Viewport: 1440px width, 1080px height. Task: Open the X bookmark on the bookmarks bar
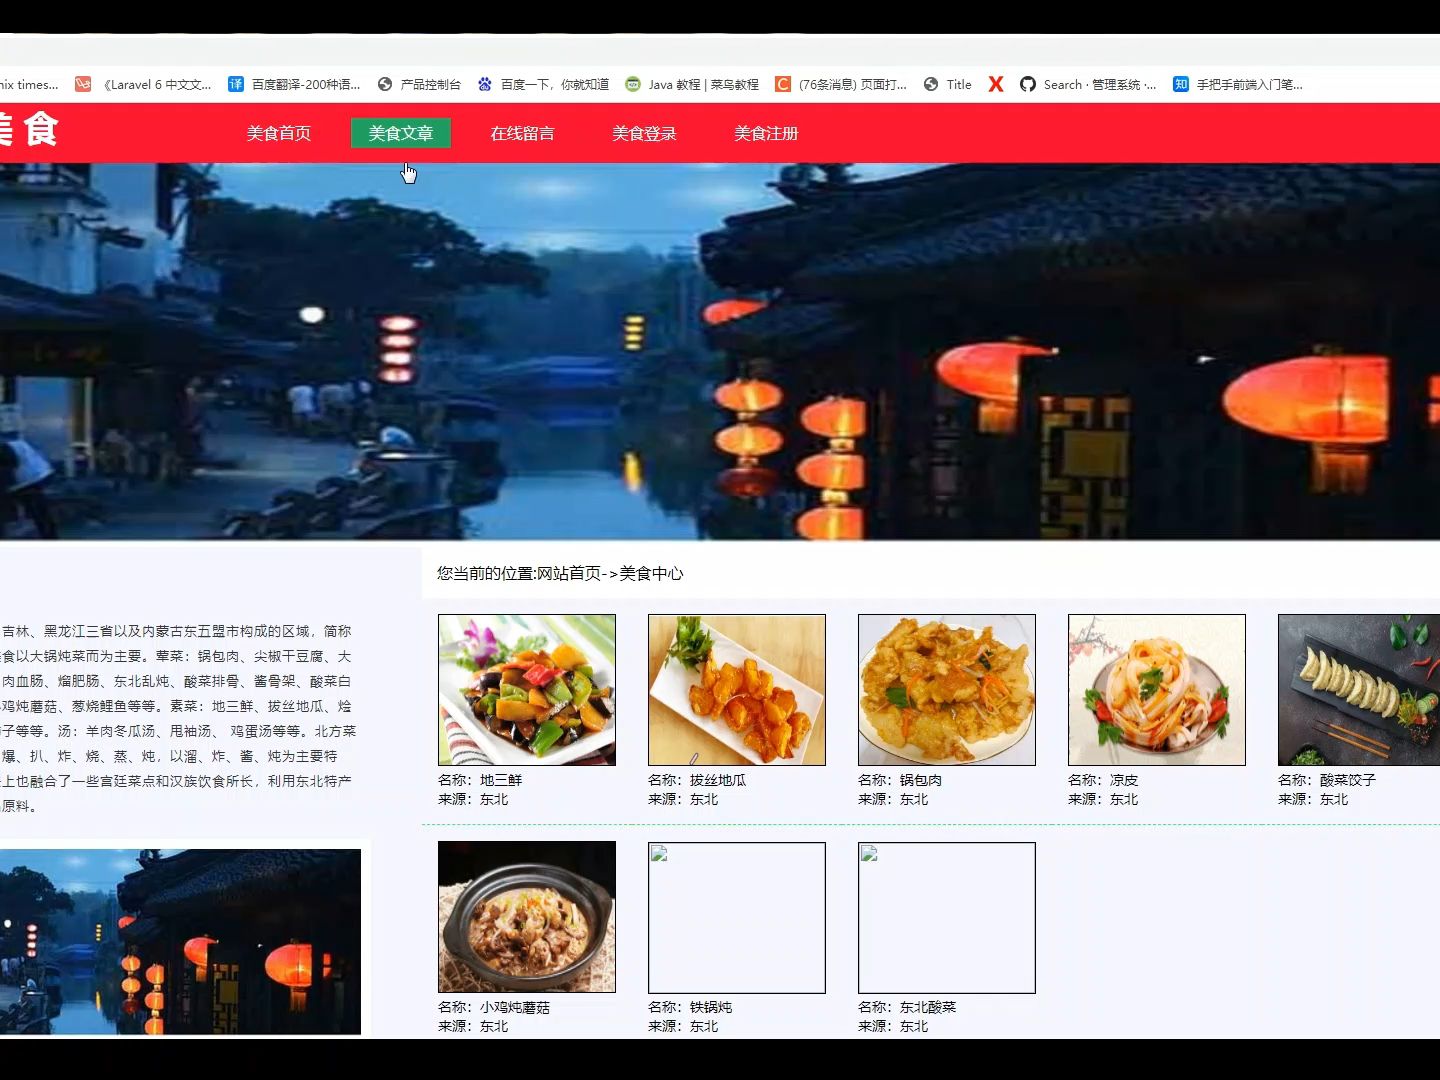(x=995, y=84)
